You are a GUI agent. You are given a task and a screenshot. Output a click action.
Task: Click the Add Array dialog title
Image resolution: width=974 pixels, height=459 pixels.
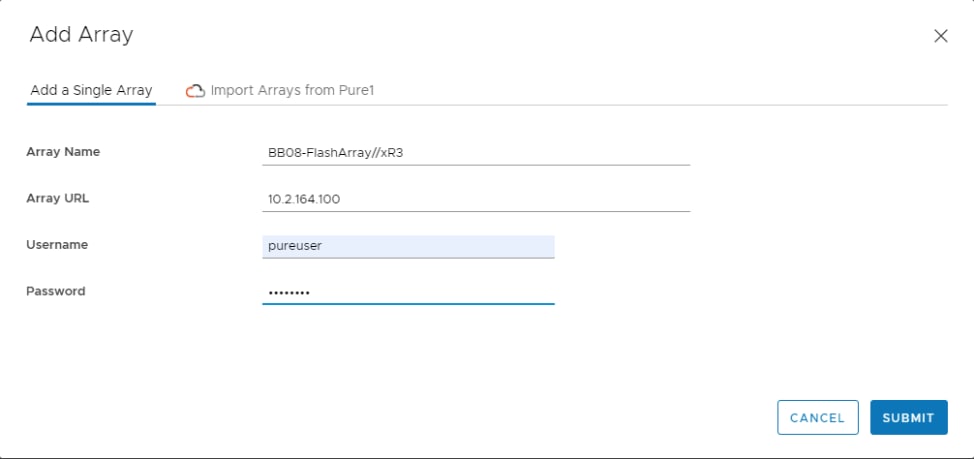[x=81, y=35]
